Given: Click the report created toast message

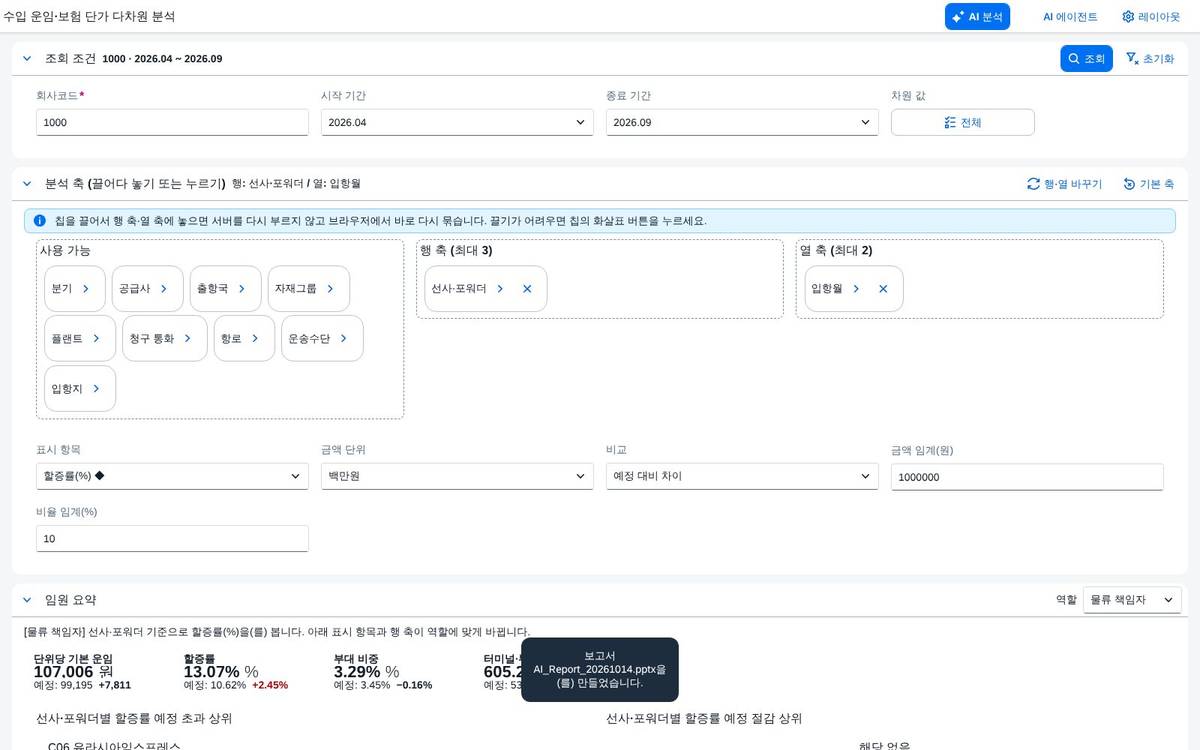Looking at the screenshot, I should 600,669.
